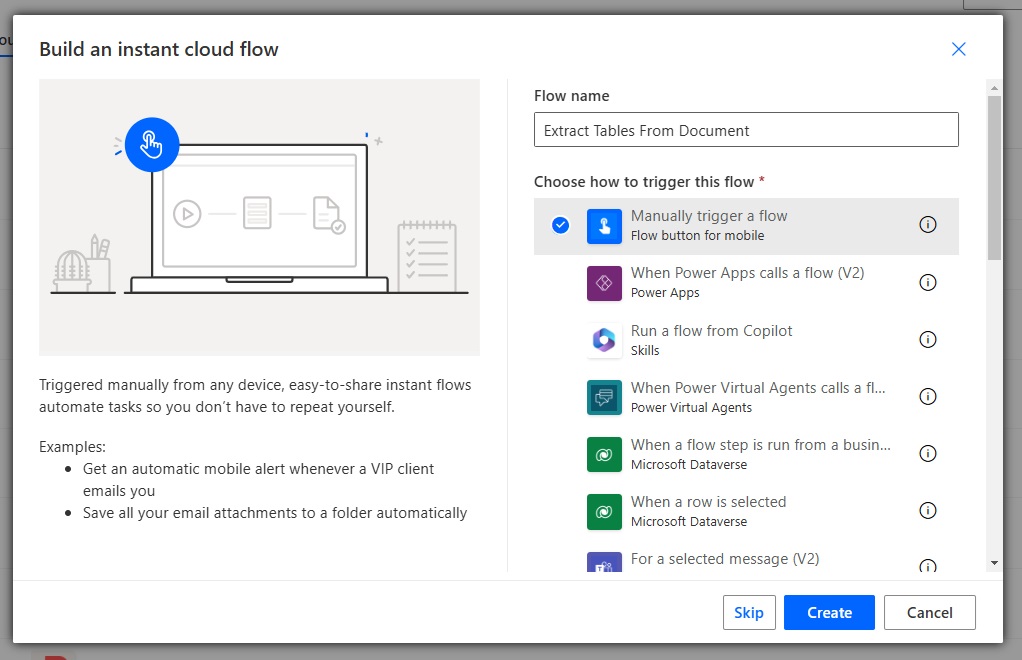
Task: Select When a row is selected trigger
Action: click(x=746, y=511)
